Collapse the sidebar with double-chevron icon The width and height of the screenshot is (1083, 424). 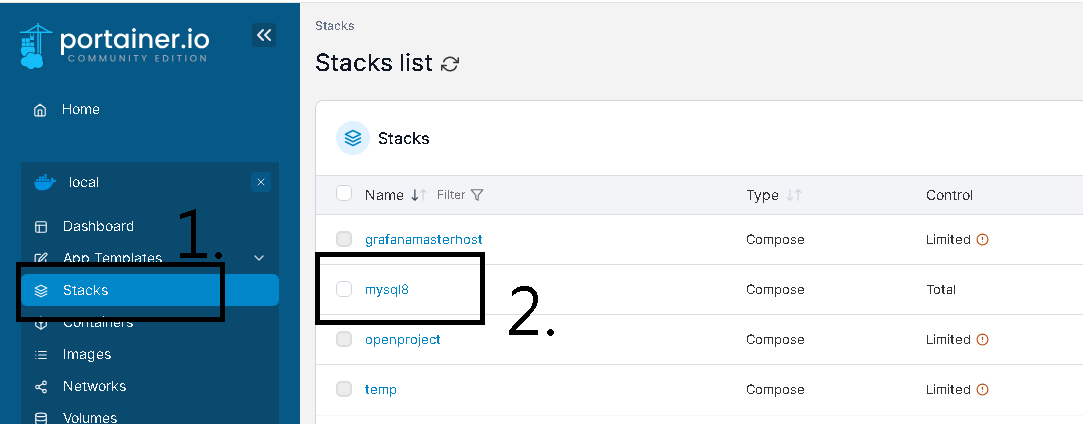264,35
